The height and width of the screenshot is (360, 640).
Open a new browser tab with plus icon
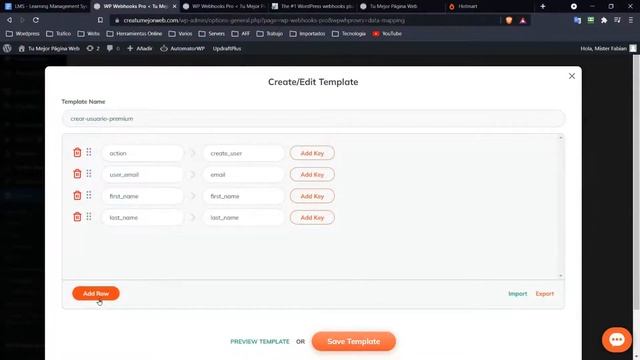coord(543,6)
